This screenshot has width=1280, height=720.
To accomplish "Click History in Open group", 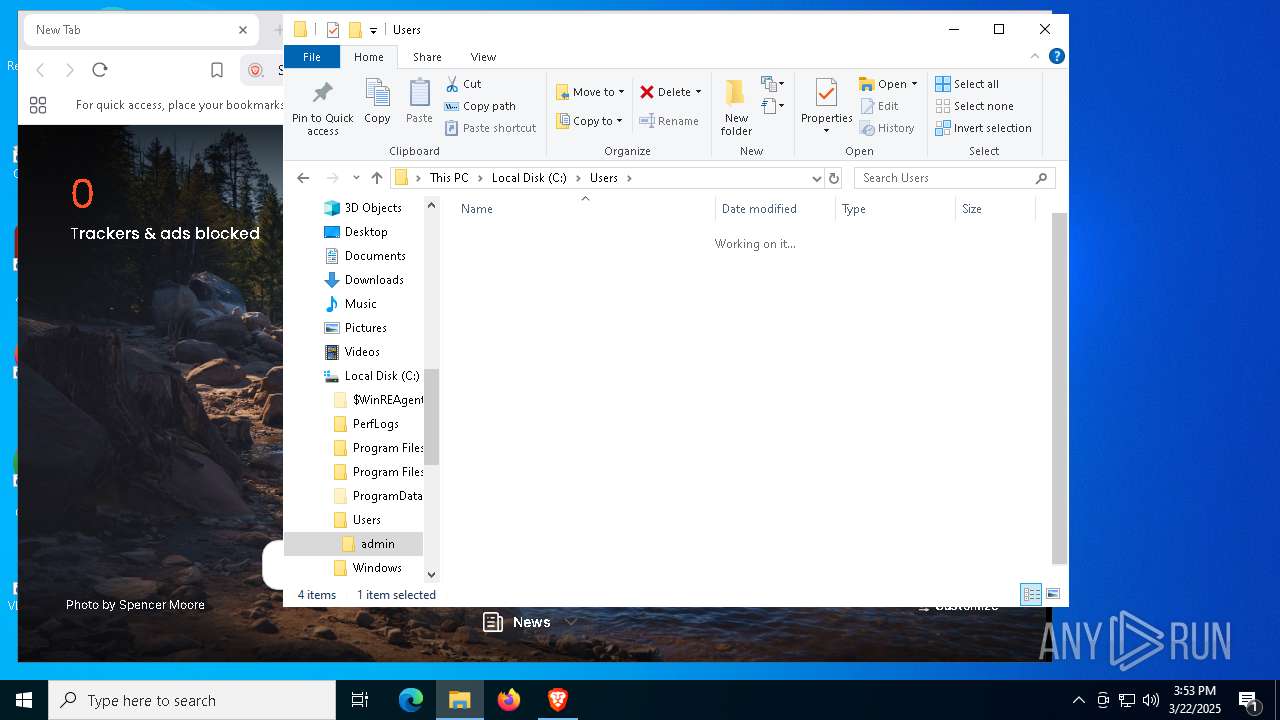I will click(x=887, y=128).
